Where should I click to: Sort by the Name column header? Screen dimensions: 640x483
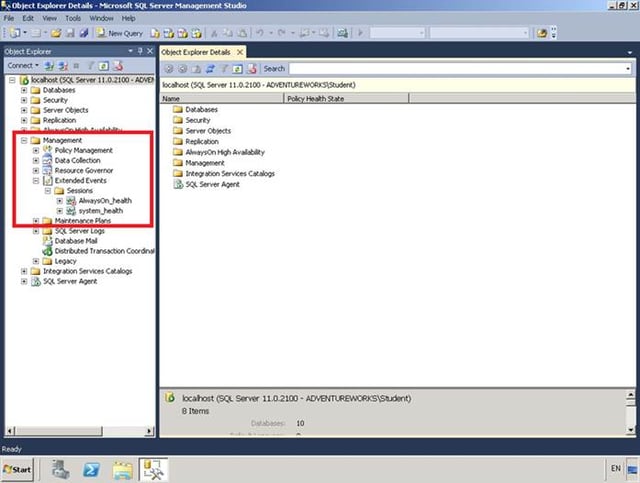222,98
